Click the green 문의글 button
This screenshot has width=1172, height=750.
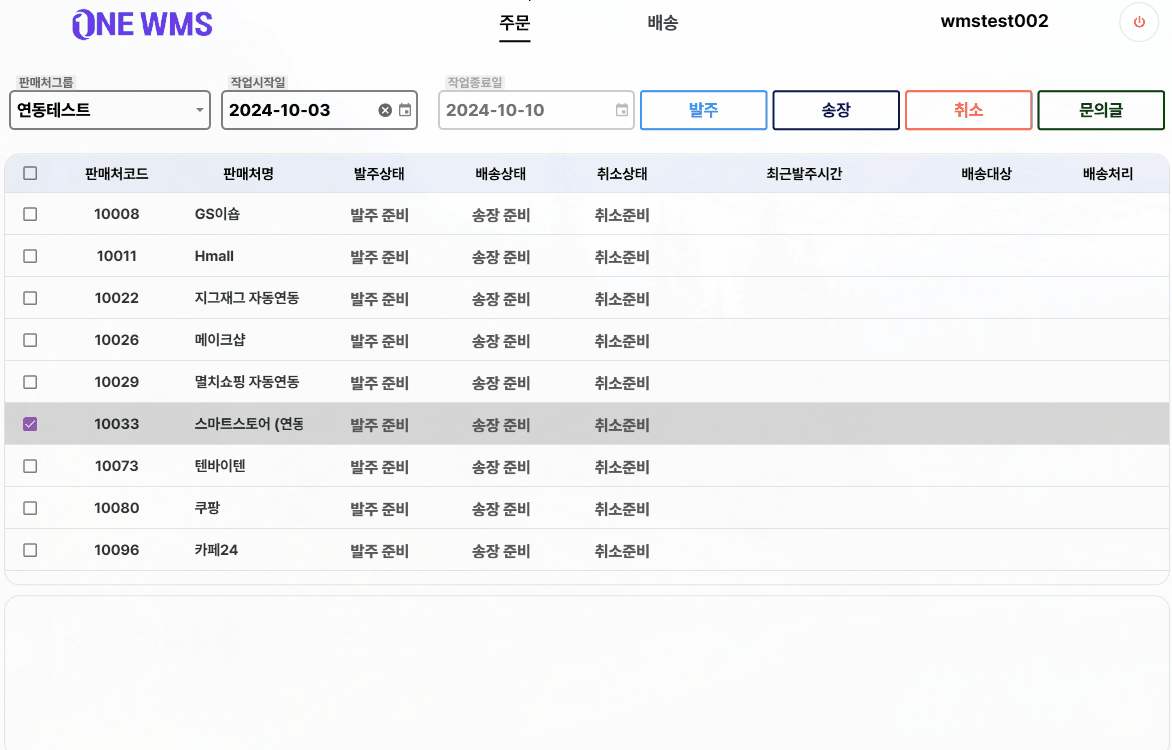tap(1100, 110)
